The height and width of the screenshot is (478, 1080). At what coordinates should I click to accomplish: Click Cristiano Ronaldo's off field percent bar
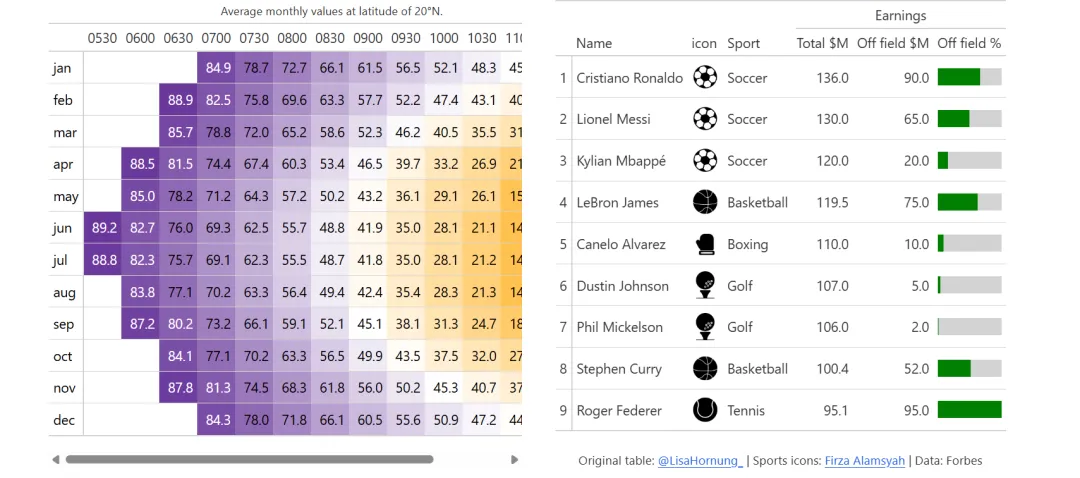tap(969, 77)
